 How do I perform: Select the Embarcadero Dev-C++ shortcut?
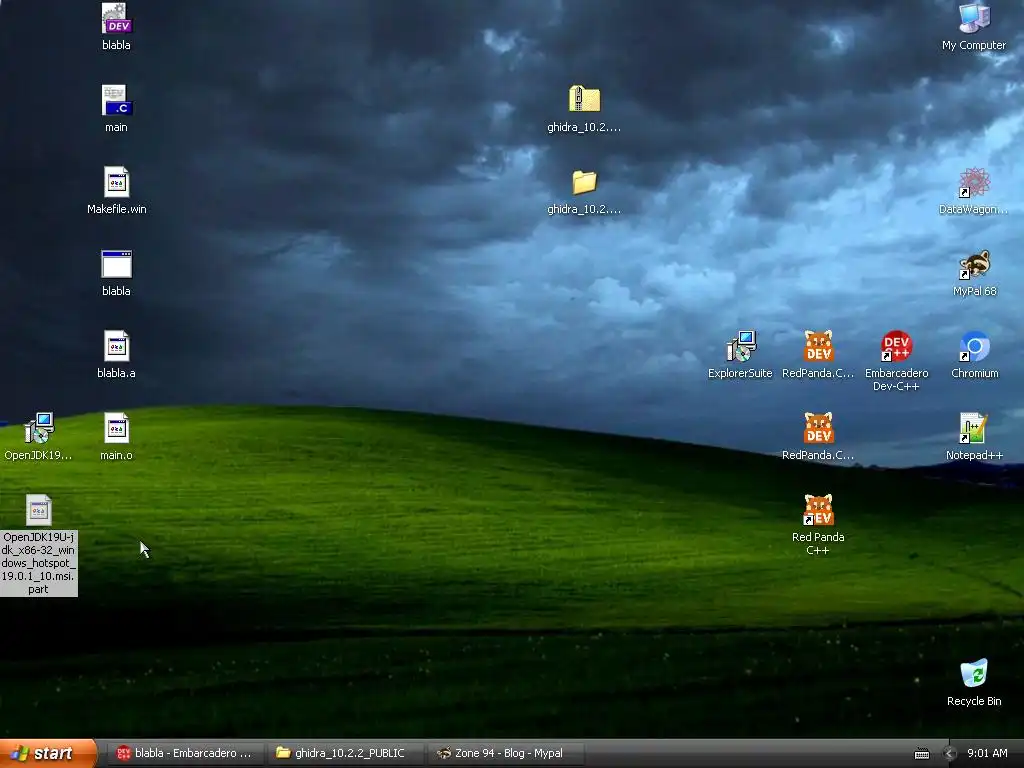[896, 346]
